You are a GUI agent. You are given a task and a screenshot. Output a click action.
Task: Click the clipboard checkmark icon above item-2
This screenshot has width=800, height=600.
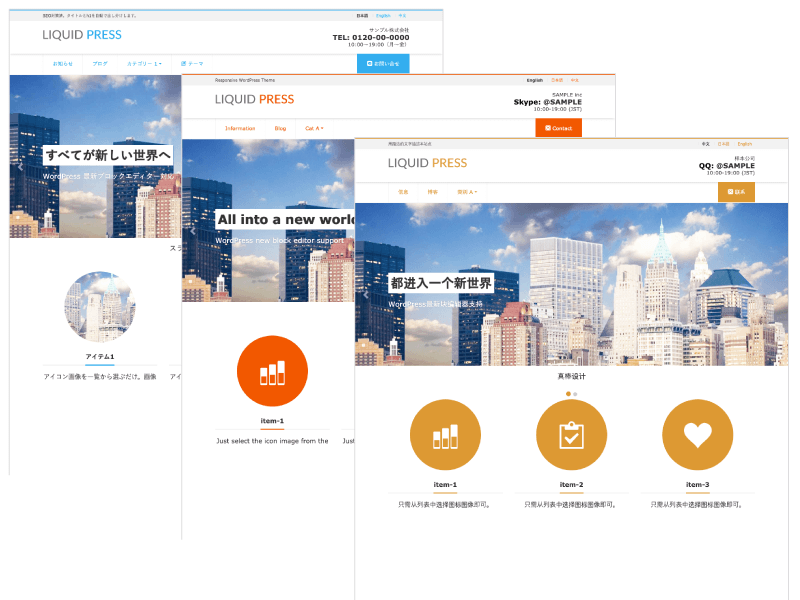571,435
